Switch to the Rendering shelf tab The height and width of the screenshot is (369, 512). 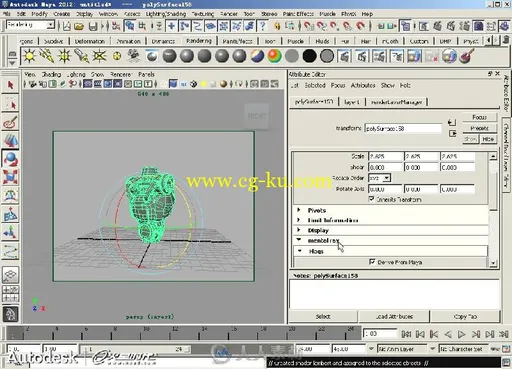[x=199, y=41]
